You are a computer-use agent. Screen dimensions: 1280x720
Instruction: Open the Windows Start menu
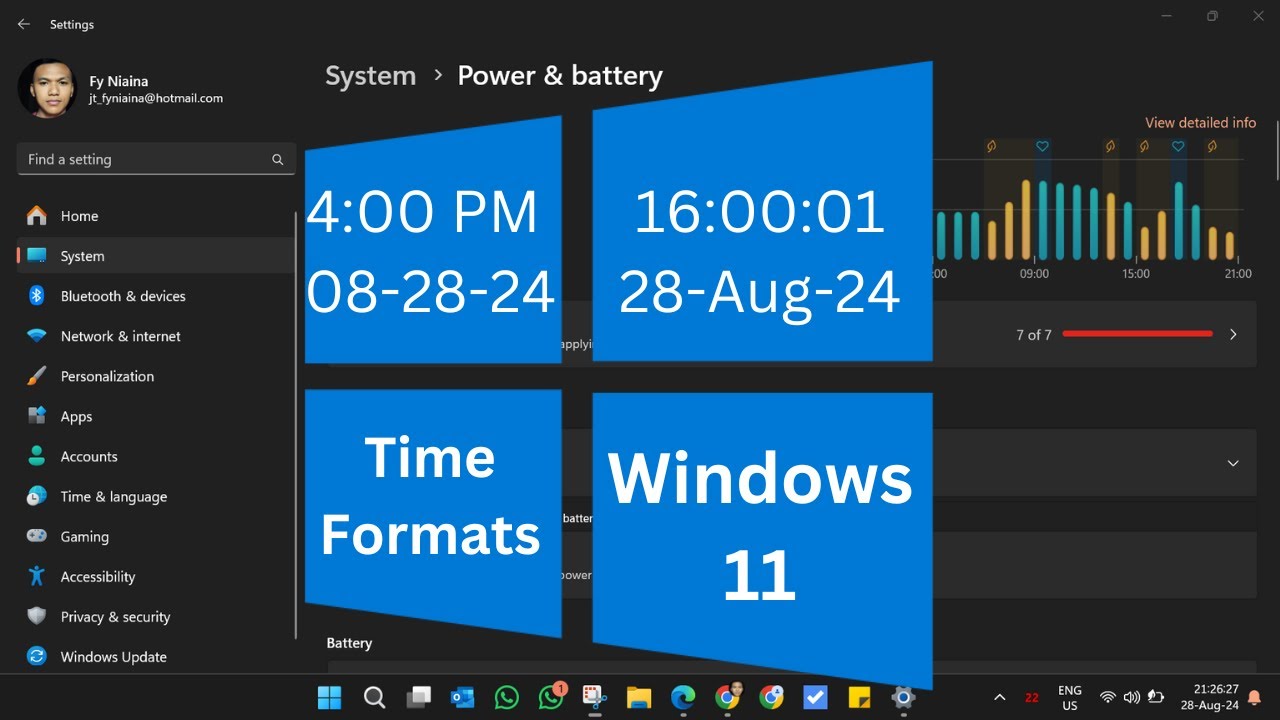(x=329, y=697)
